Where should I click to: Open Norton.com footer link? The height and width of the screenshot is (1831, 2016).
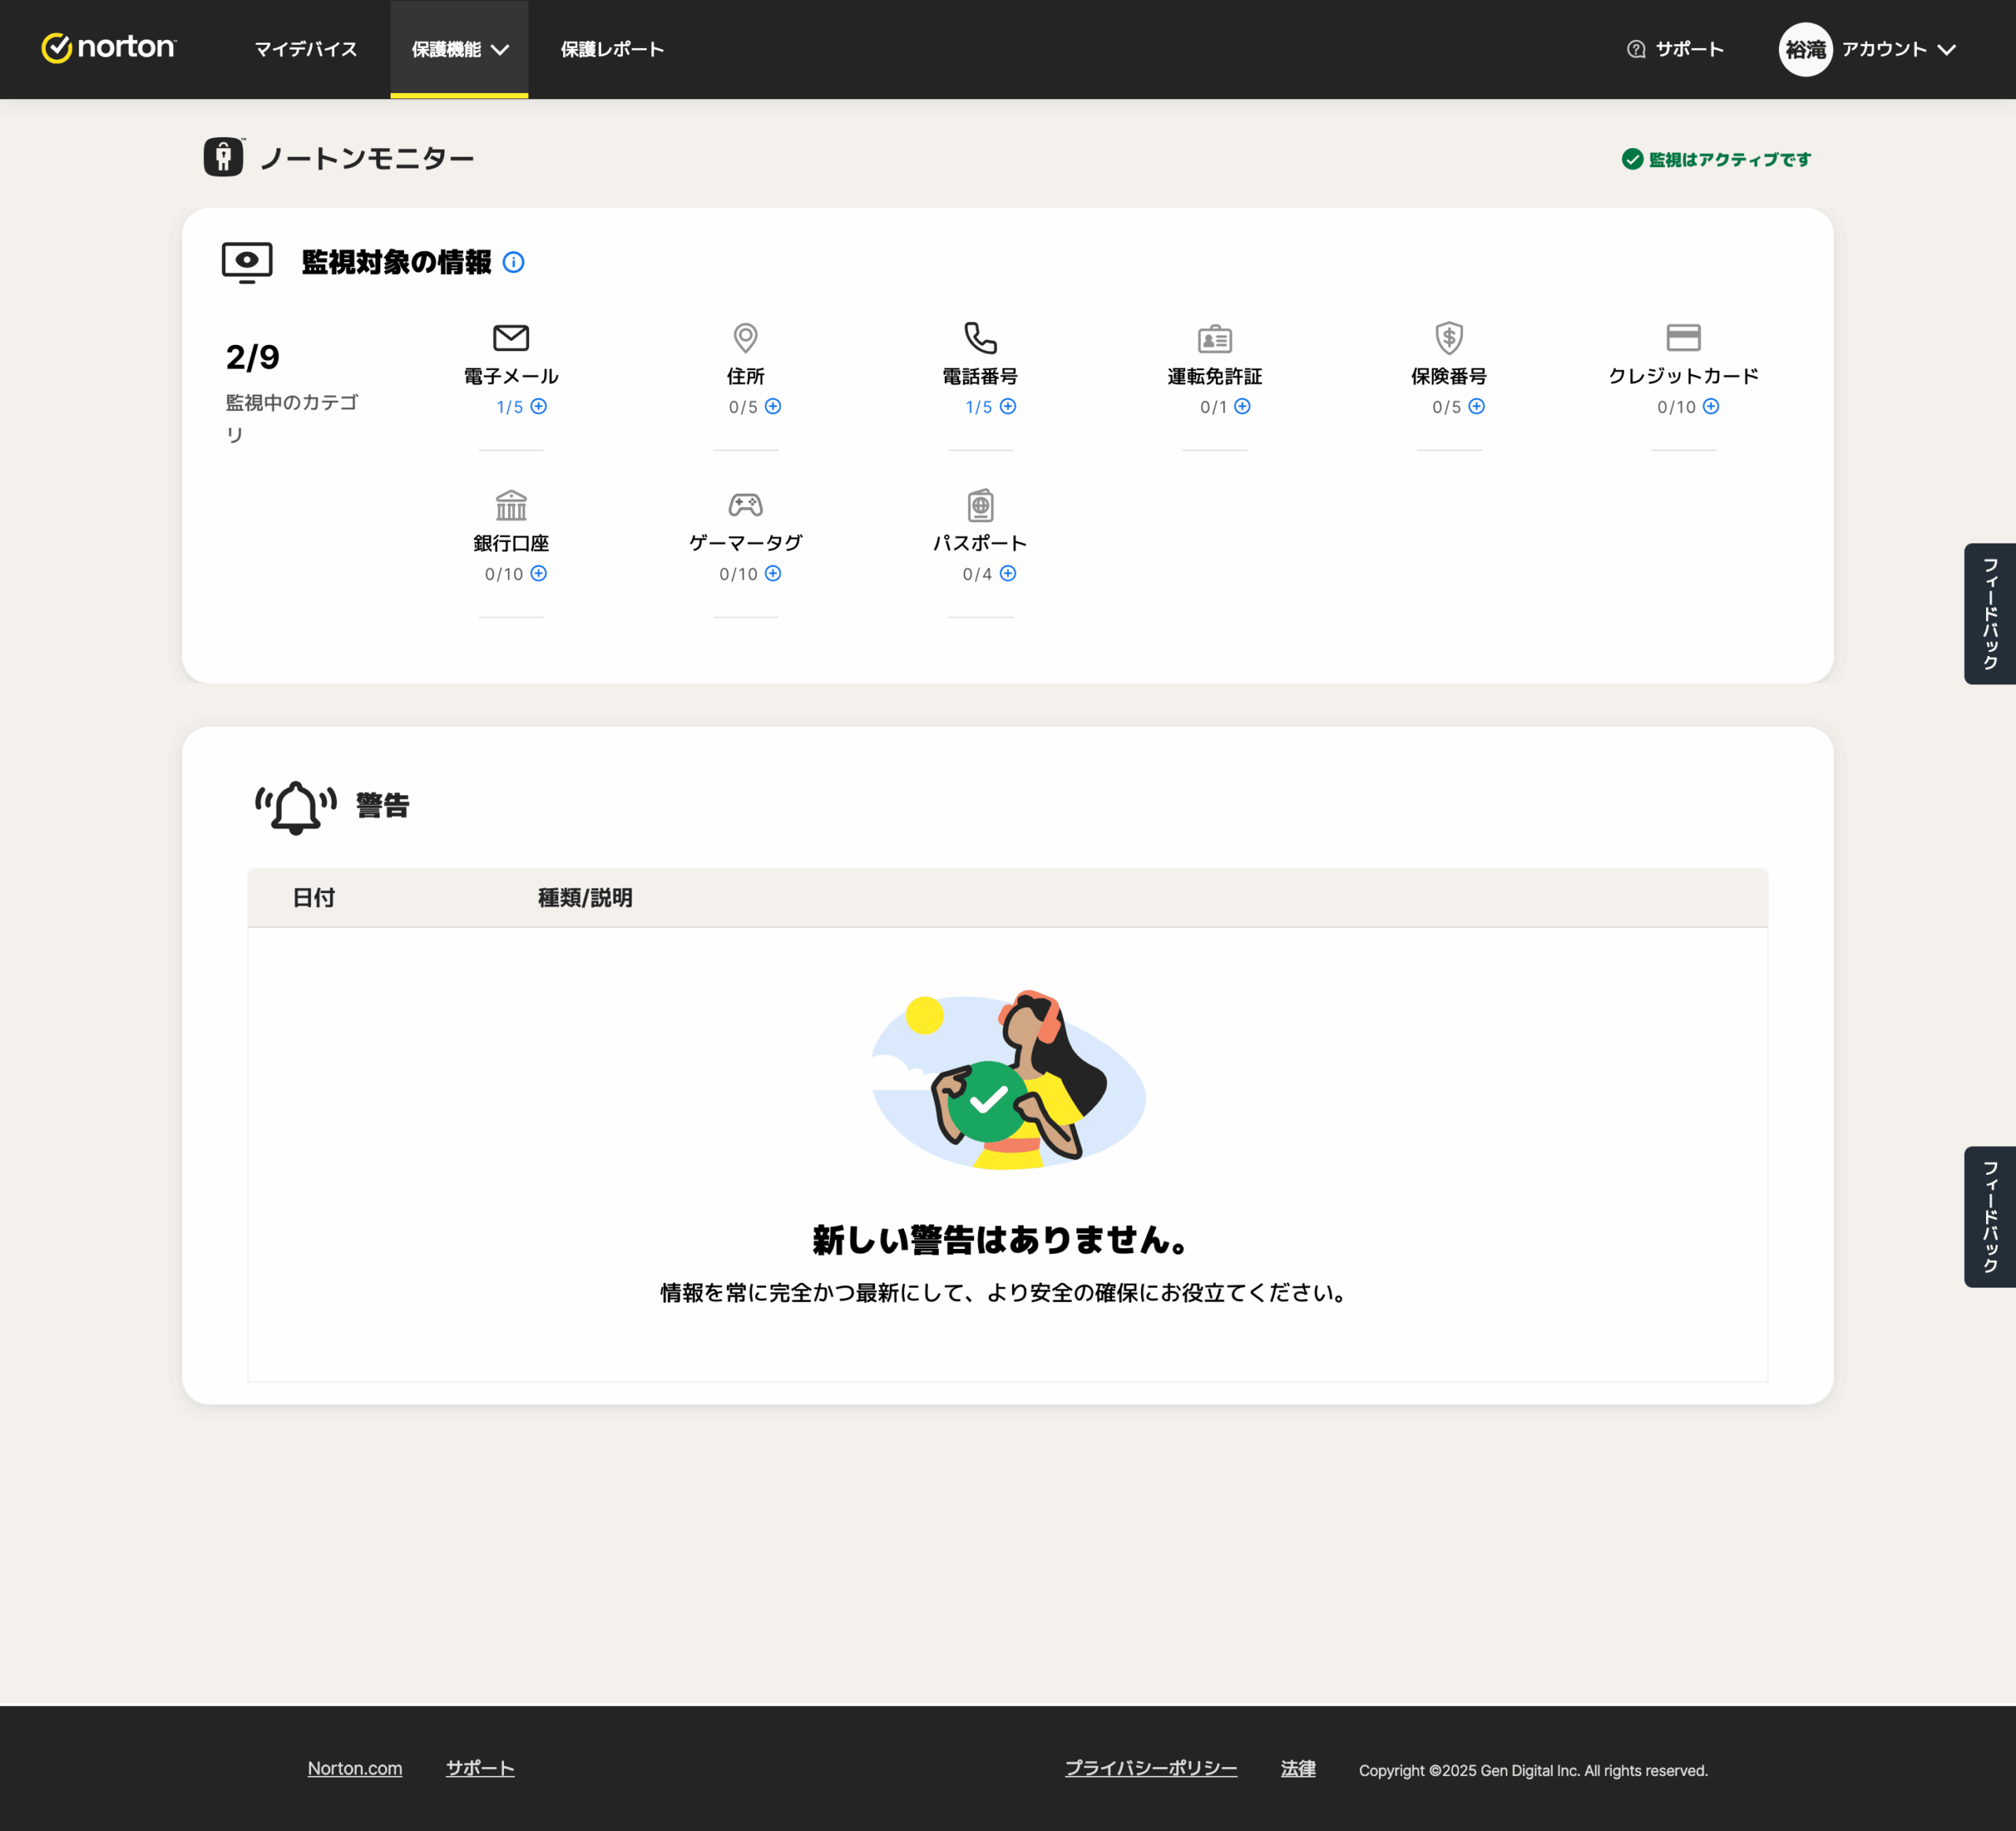pos(355,1768)
